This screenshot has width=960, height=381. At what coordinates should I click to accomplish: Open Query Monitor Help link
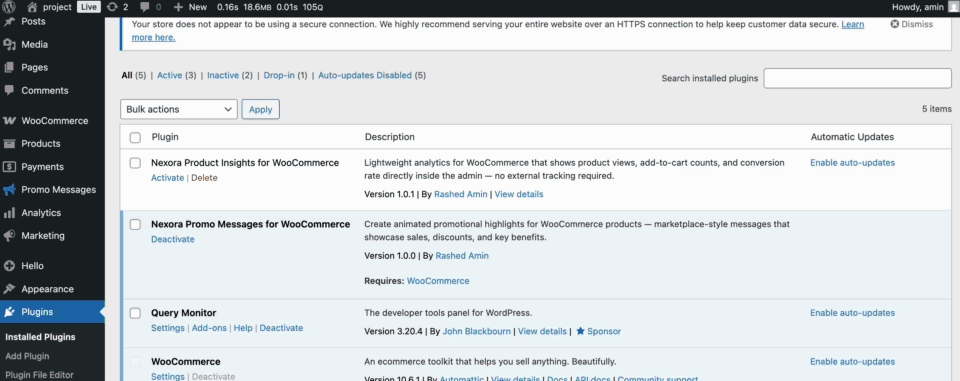(243, 328)
